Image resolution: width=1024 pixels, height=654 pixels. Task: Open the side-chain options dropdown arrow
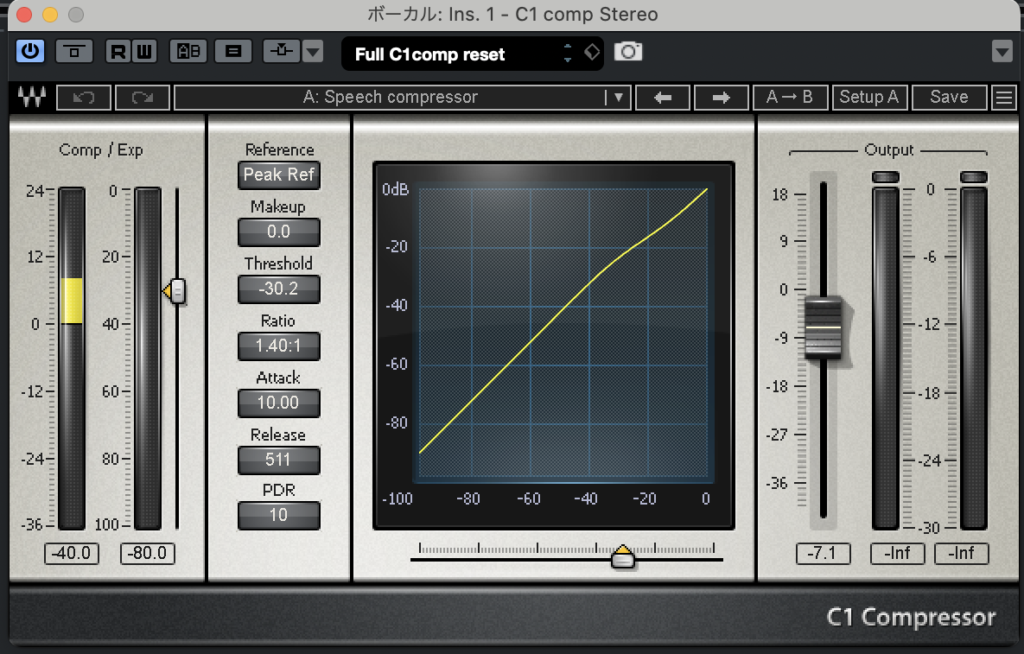(313, 51)
